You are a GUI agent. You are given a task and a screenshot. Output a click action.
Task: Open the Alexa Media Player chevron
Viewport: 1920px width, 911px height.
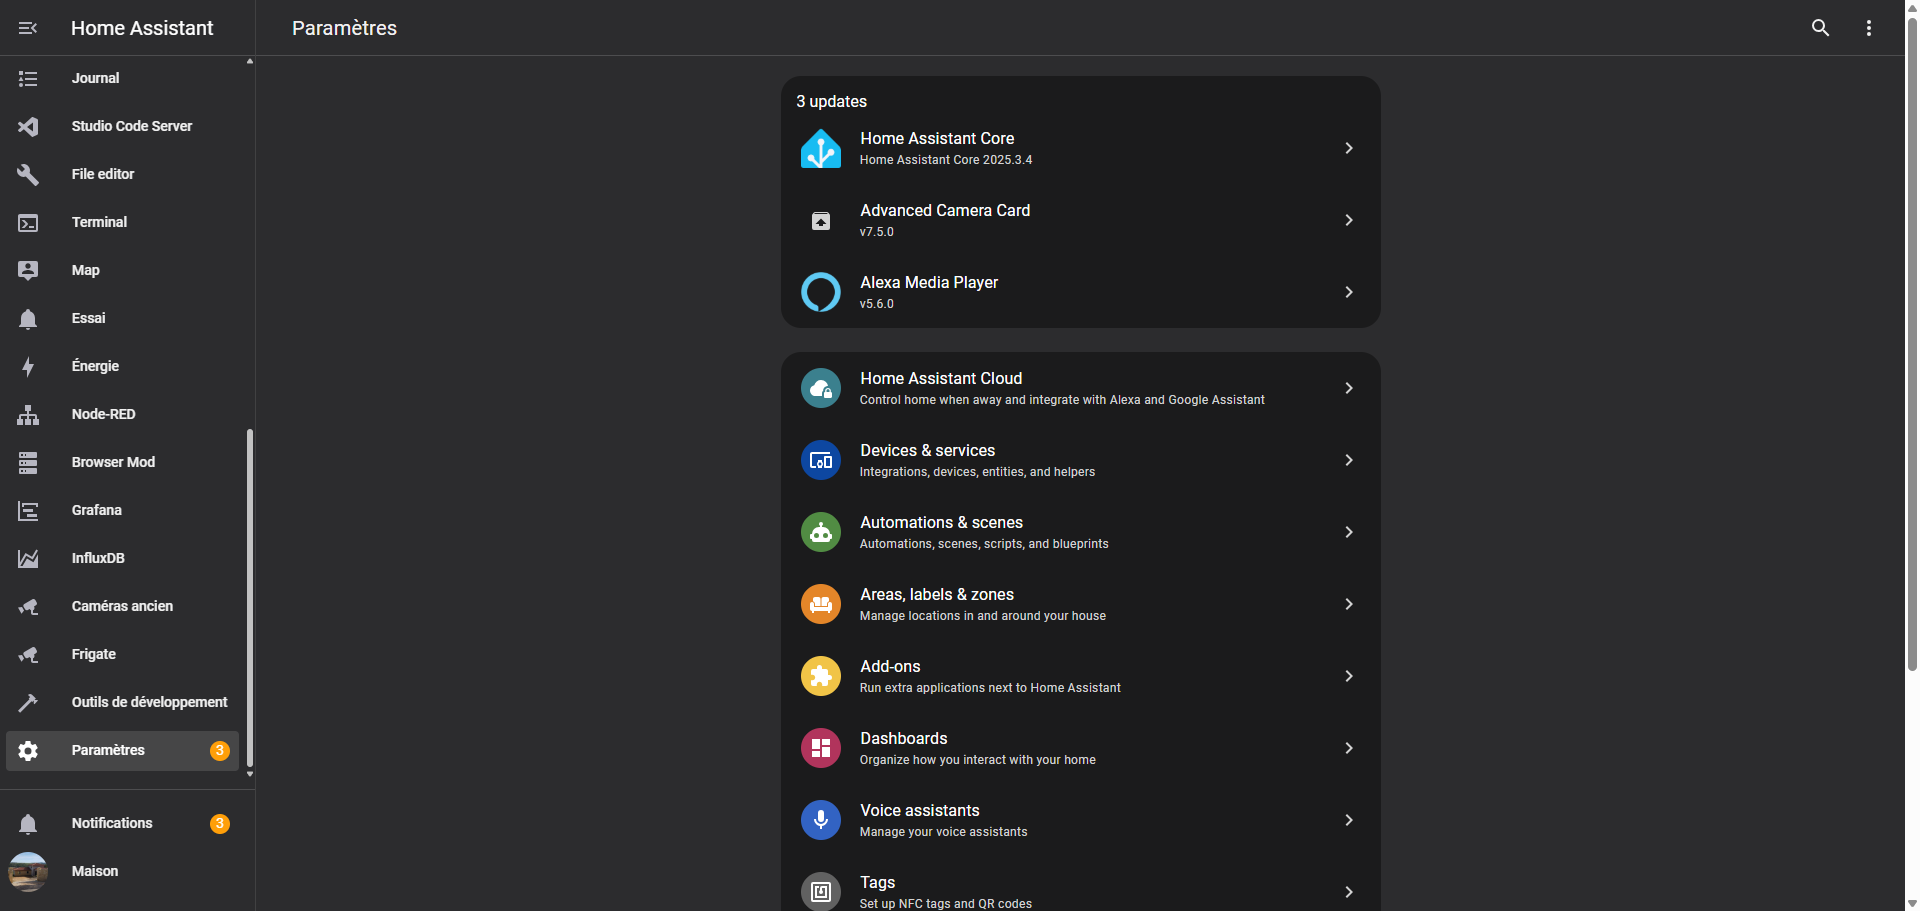click(x=1349, y=292)
